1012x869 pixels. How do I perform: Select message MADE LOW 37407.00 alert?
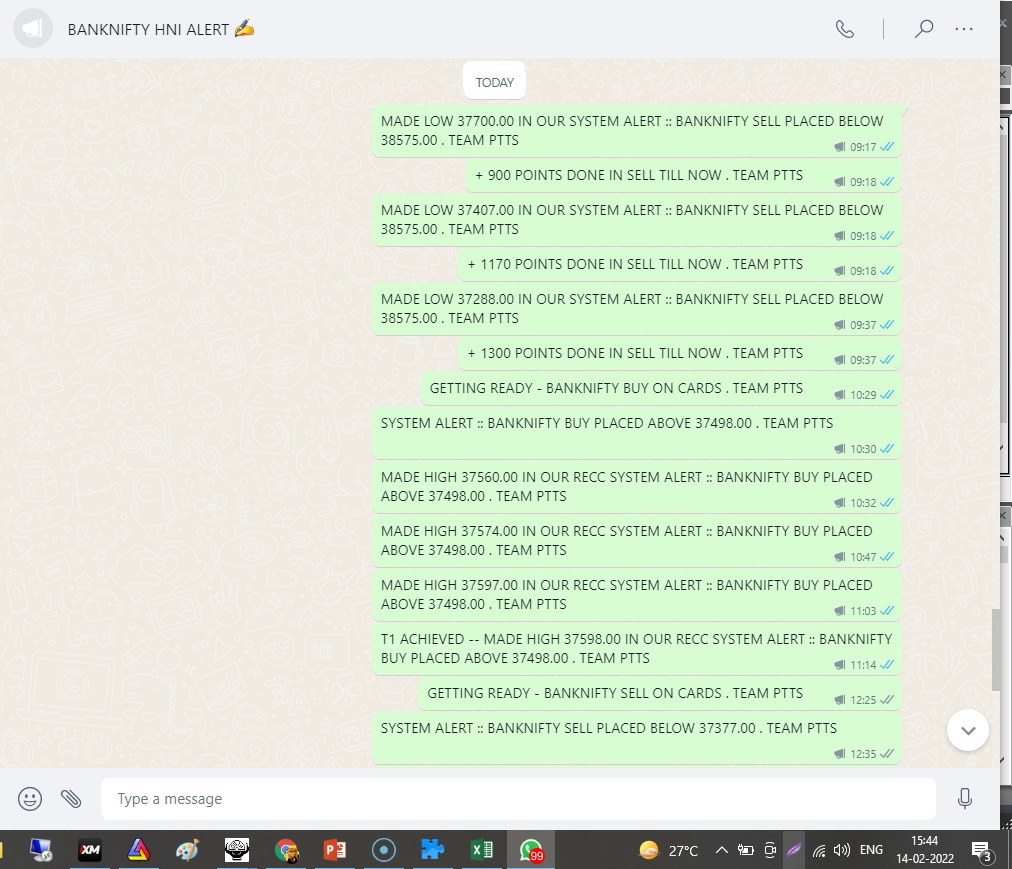coord(637,220)
